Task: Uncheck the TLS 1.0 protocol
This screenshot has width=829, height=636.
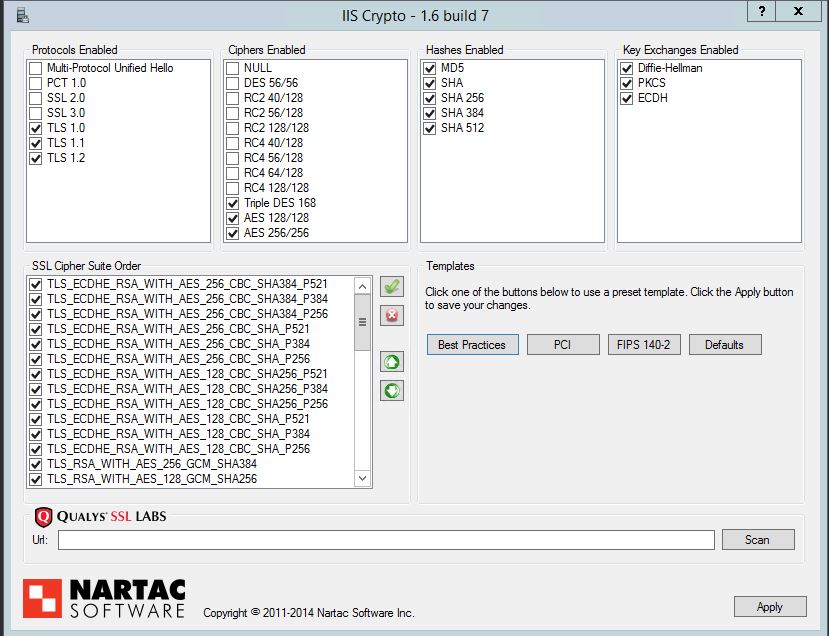Action: tap(35, 128)
